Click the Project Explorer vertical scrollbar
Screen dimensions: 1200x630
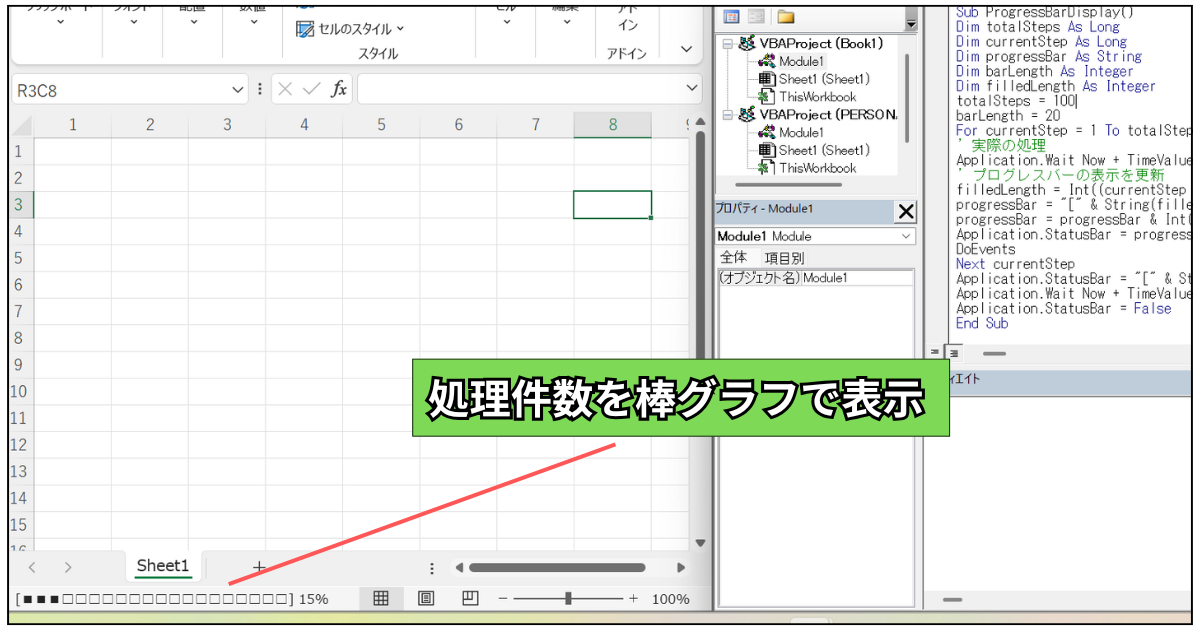point(908,98)
